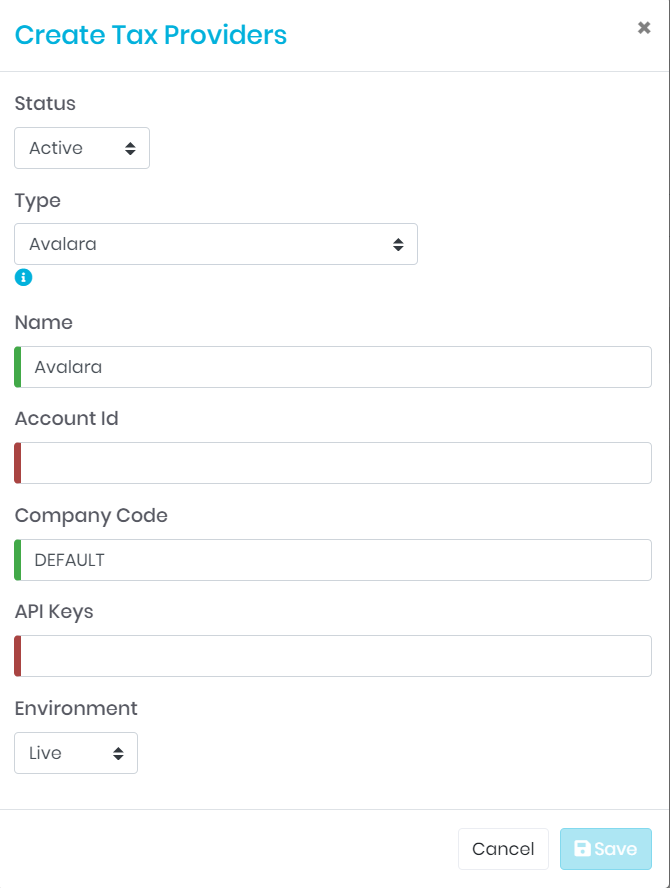This screenshot has height=888, width=670.
Task: Focus the Name field containing Avalara
Action: click(x=335, y=367)
